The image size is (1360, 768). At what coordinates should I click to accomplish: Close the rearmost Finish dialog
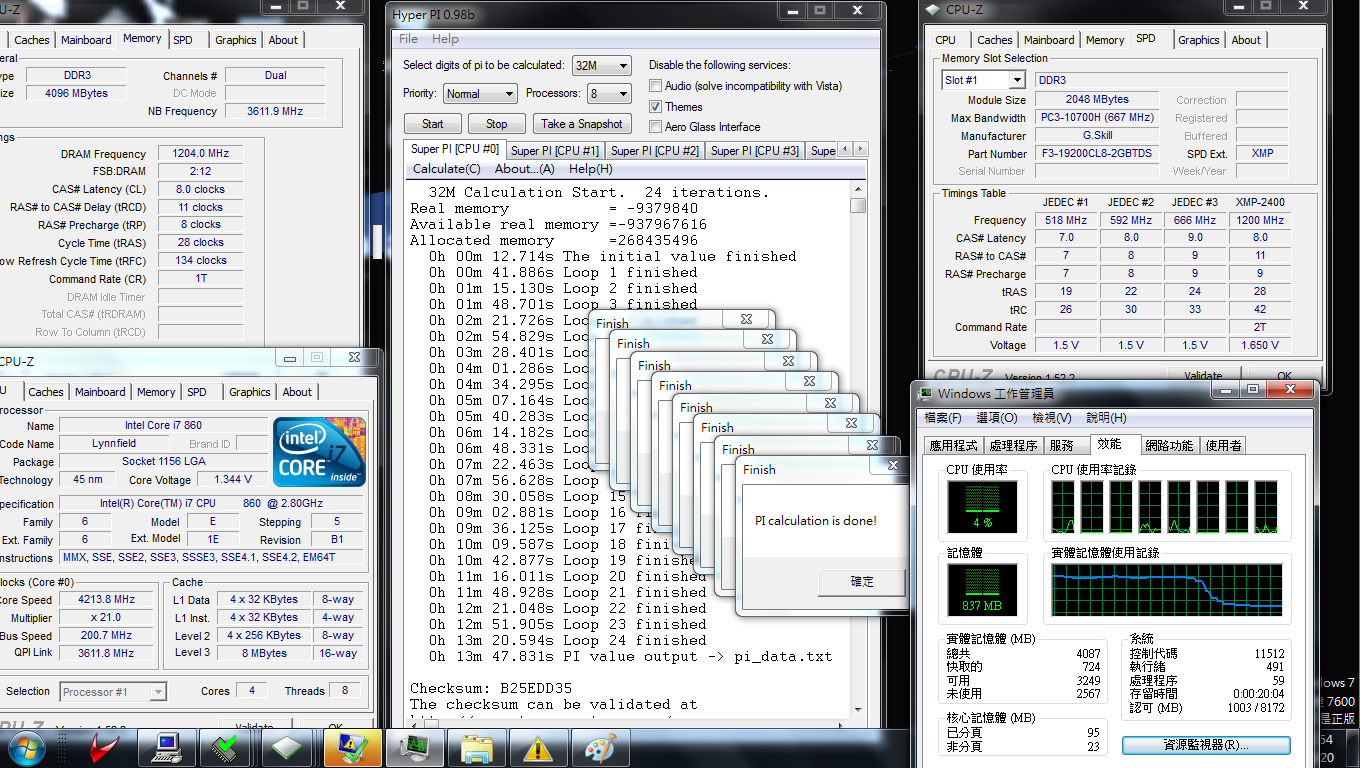tap(746, 320)
